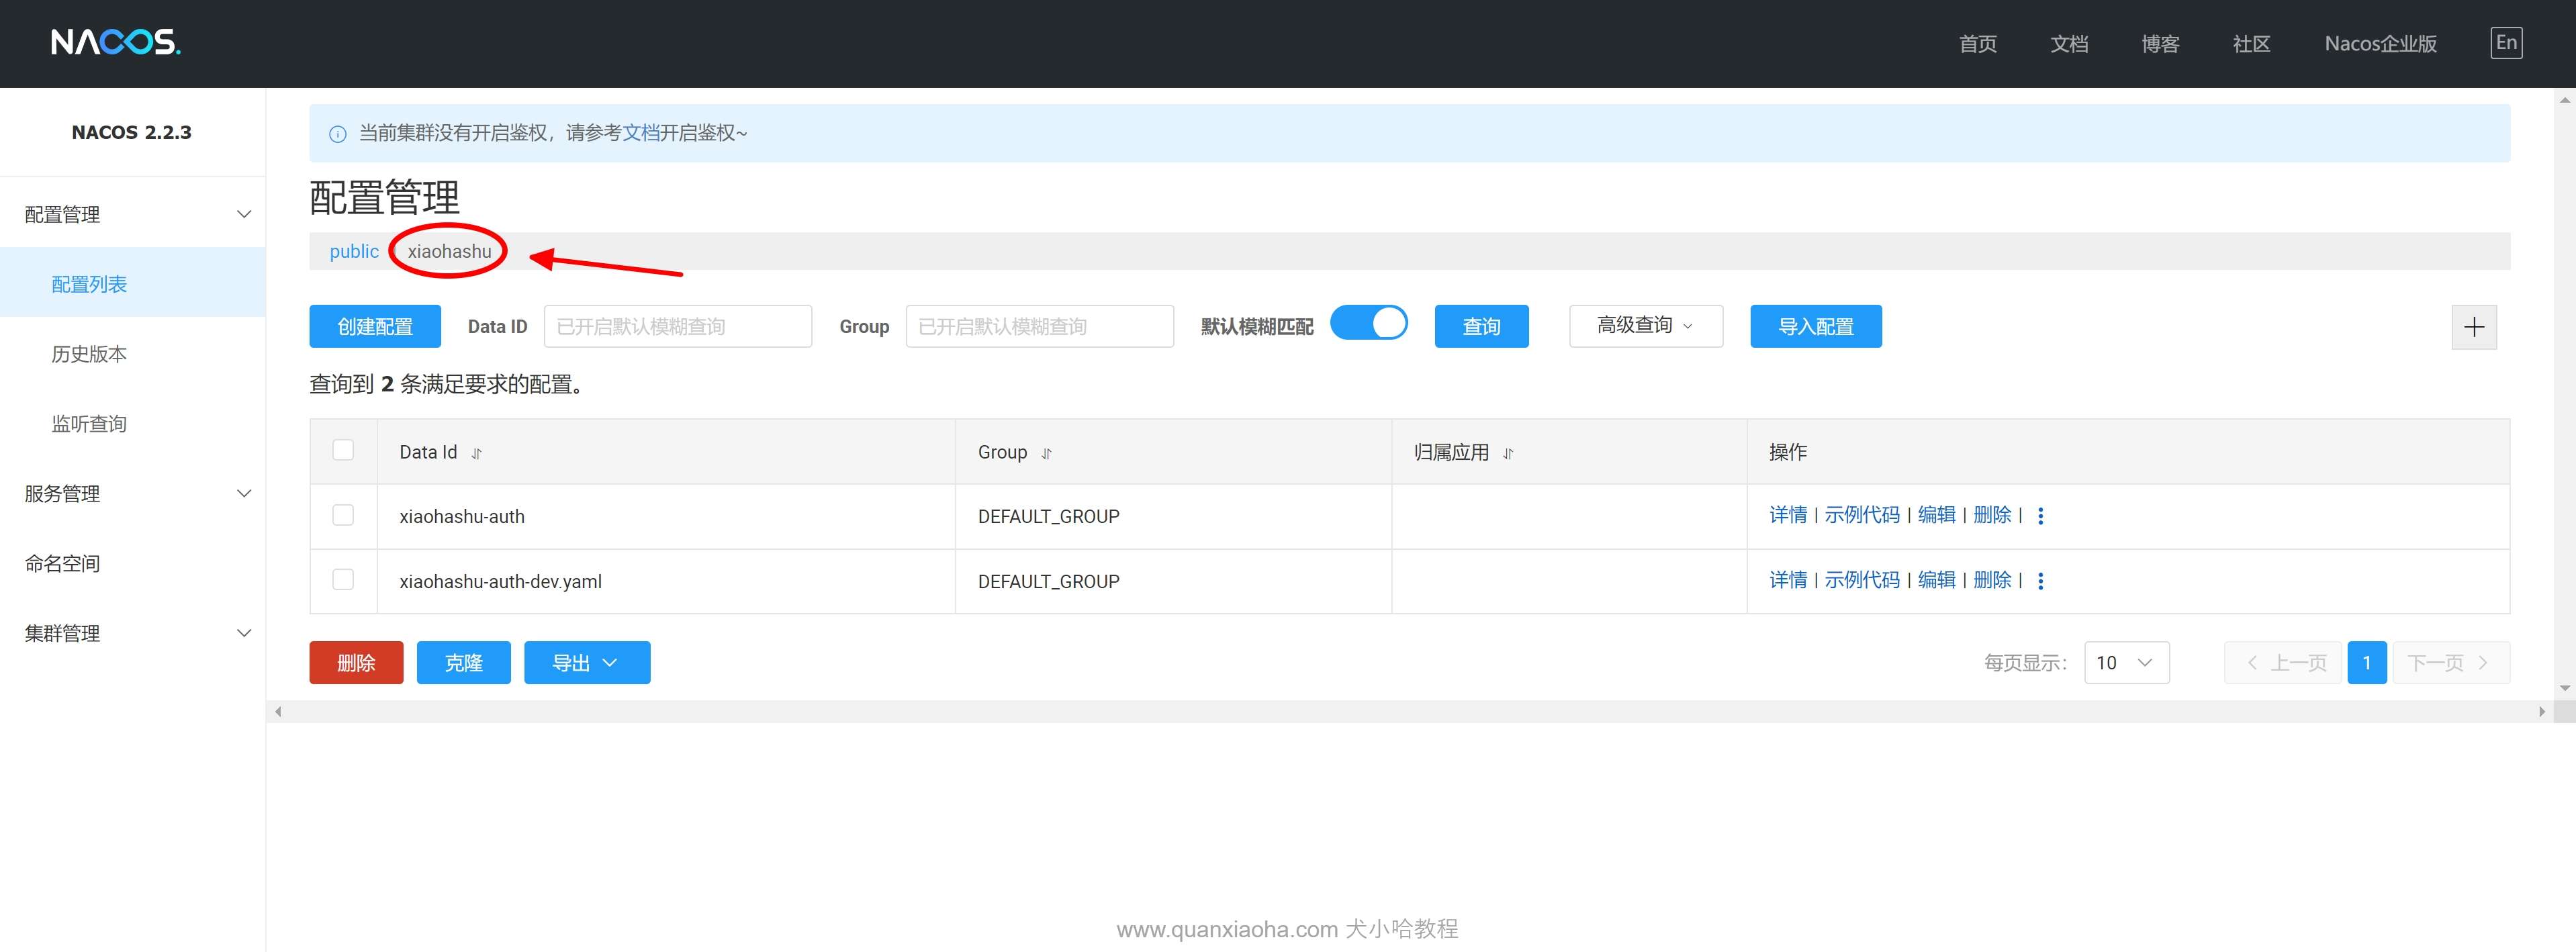Open the page-size dropdown showing 10
The width and height of the screenshot is (2576, 952).
click(x=2126, y=663)
